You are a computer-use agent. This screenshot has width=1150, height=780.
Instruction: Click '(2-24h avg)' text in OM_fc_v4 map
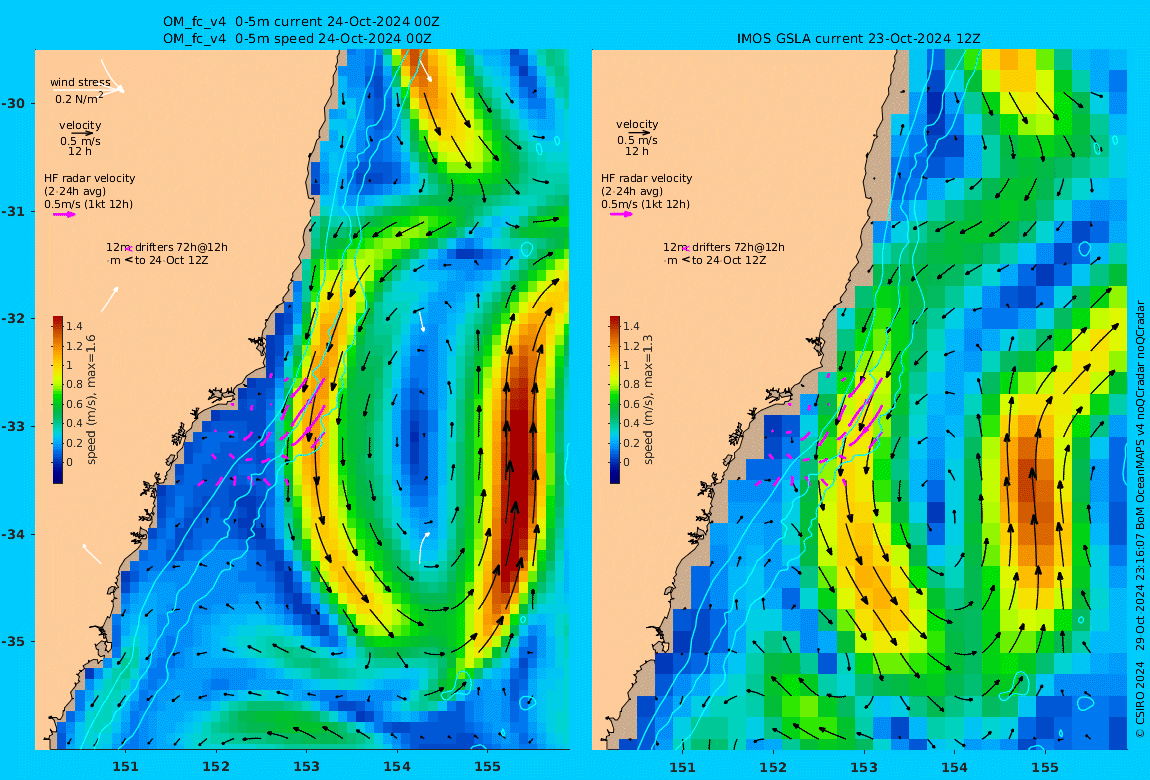click(75, 191)
